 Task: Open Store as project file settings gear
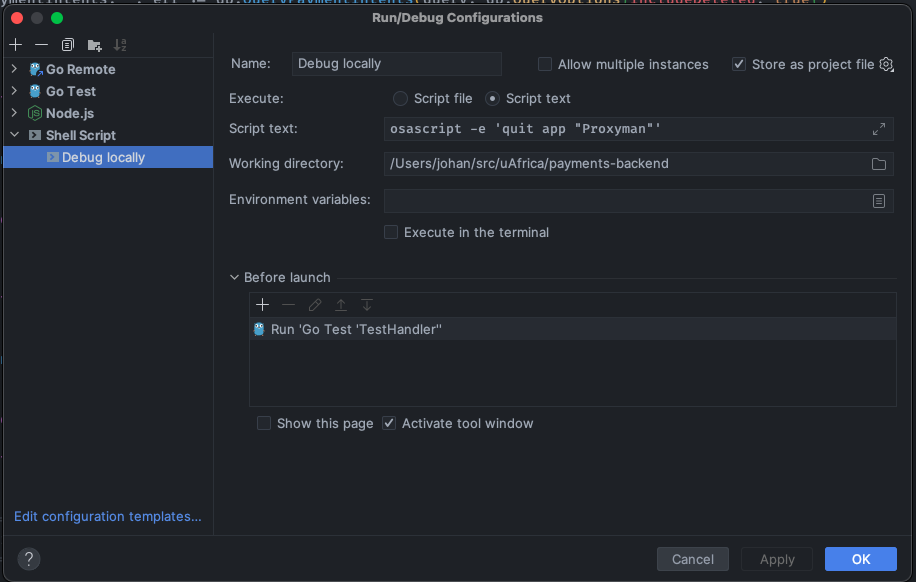[x=886, y=64]
